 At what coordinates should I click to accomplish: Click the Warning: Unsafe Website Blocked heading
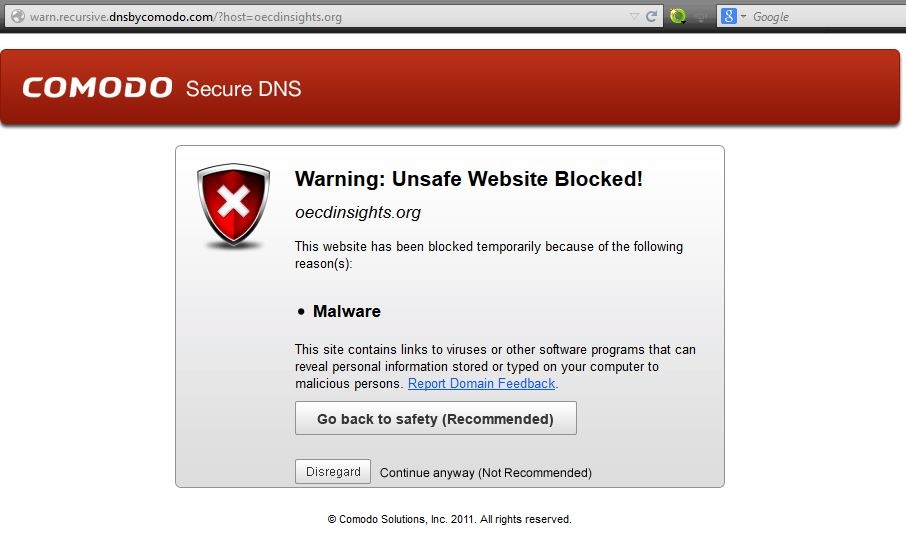(468, 179)
